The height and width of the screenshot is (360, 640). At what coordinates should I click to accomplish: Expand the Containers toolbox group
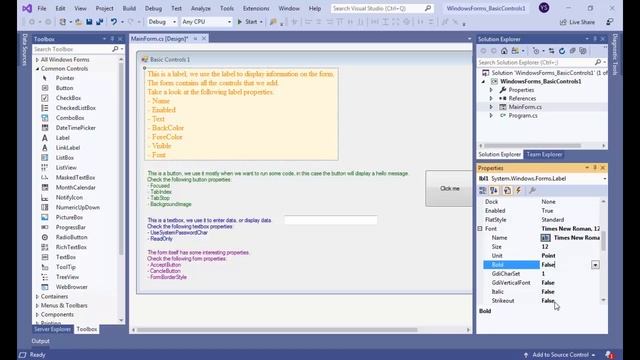pos(38,296)
